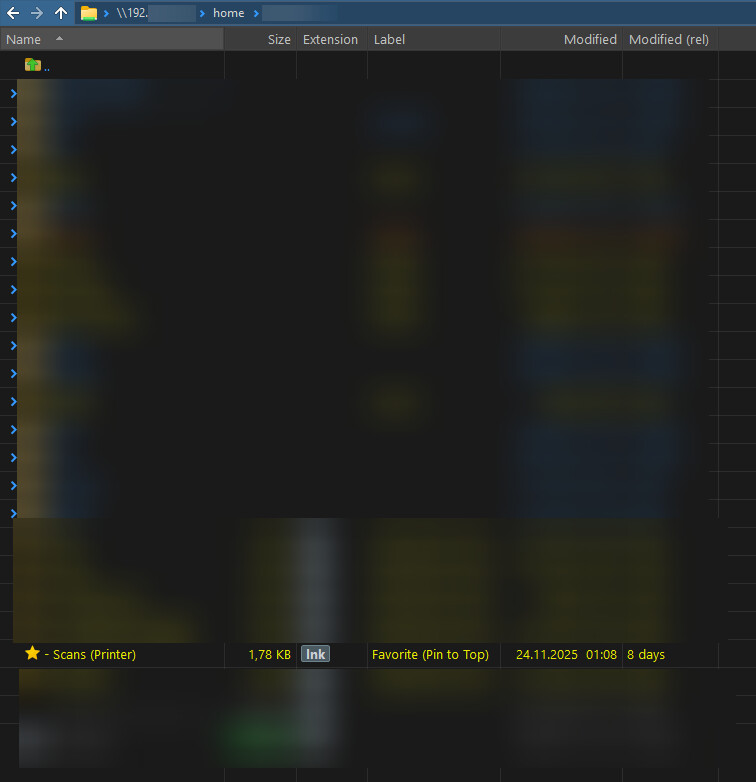Select the 'home' breadcrumb segment
The height and width of the screenshot is (782, 756).
click(x=228, y=13)
